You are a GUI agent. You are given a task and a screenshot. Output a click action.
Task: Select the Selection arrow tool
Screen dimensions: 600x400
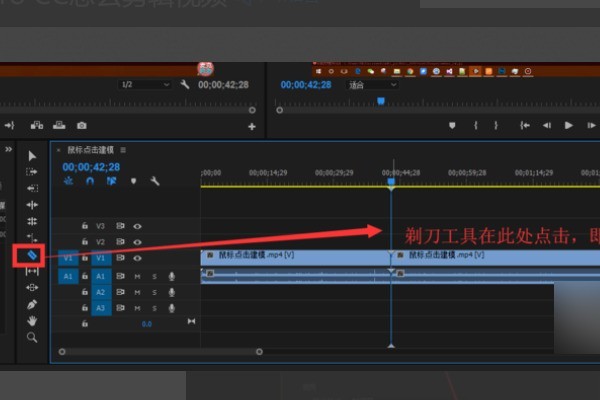pos(32,156)
